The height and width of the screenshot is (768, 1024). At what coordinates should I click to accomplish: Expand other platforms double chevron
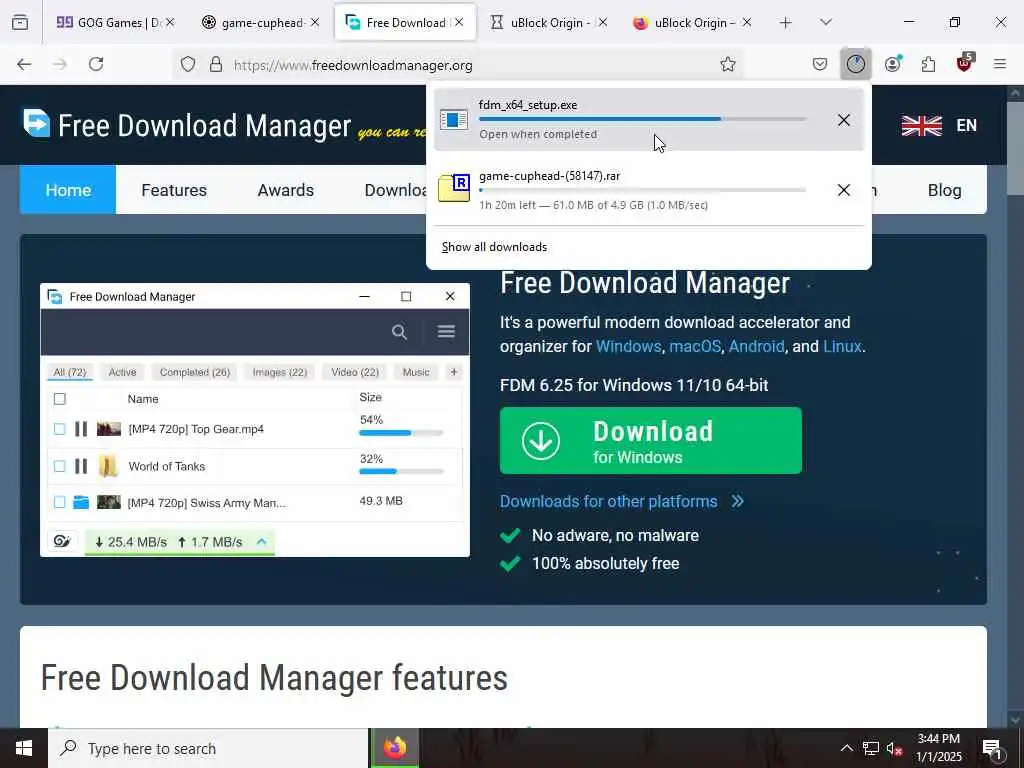(x=737, y=501)
